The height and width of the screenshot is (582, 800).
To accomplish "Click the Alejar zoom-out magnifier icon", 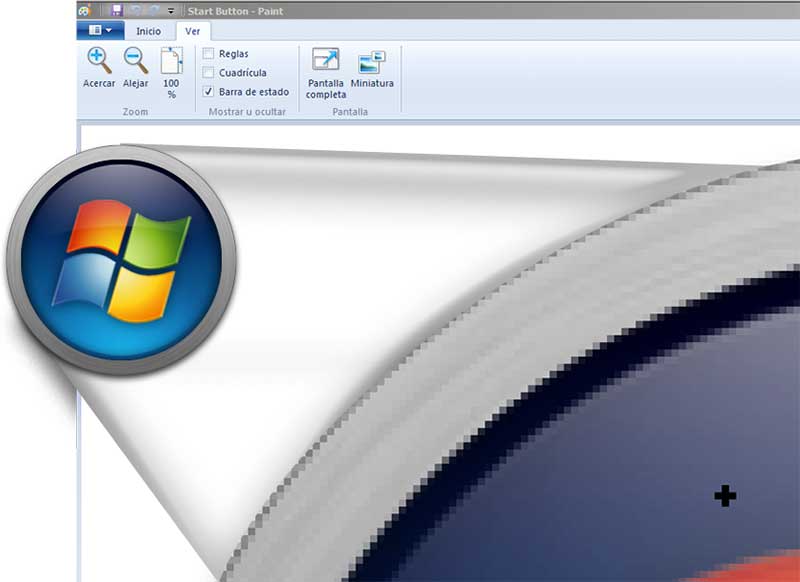I will pos(136,61).
